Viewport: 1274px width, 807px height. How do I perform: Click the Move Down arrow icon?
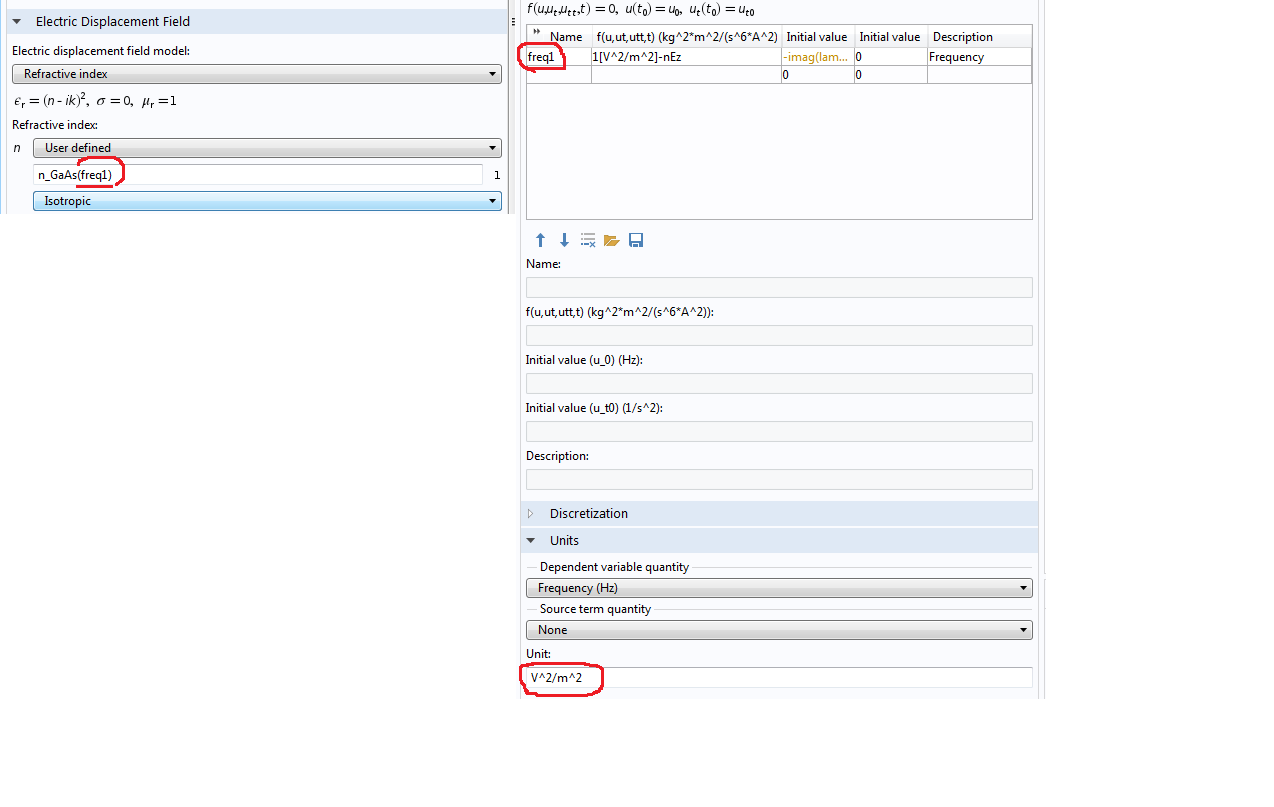click(x=564, y=240)
